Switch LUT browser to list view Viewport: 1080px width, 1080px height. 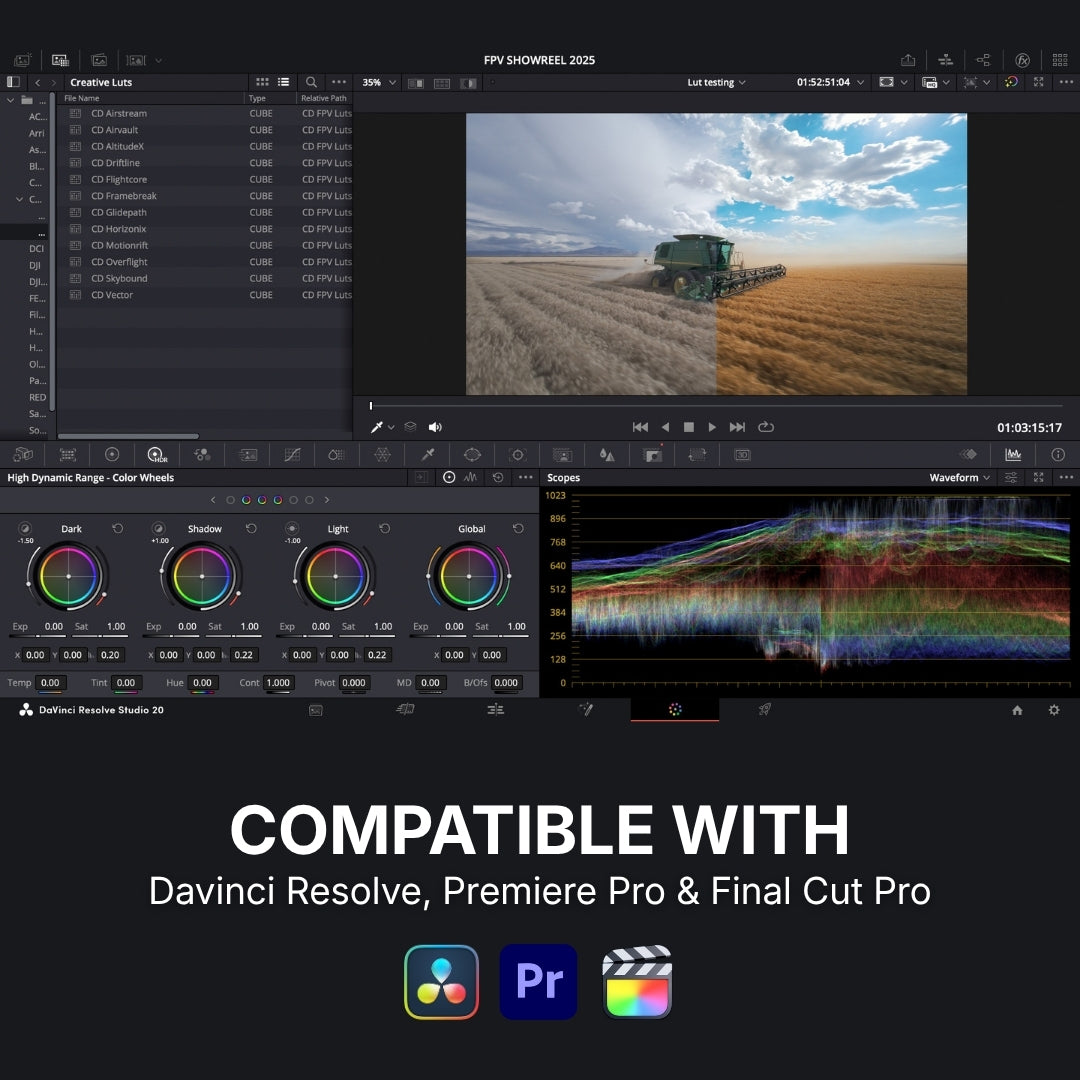(x=283, y=82)
